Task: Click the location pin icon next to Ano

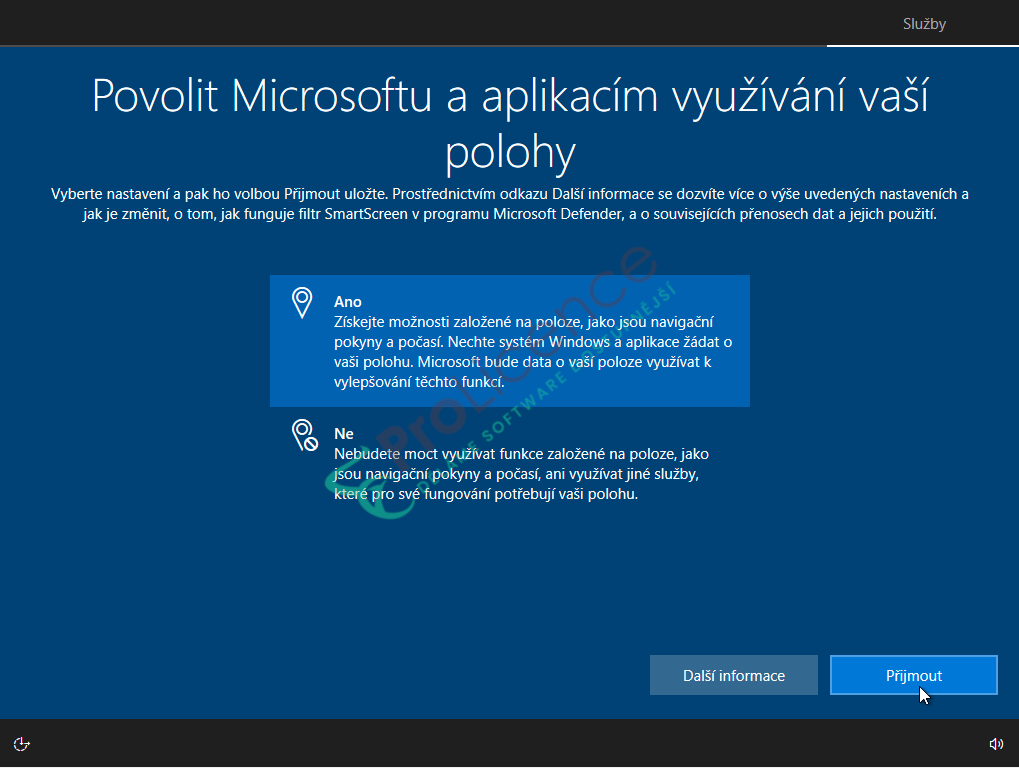Action: [x=302, y=303]
